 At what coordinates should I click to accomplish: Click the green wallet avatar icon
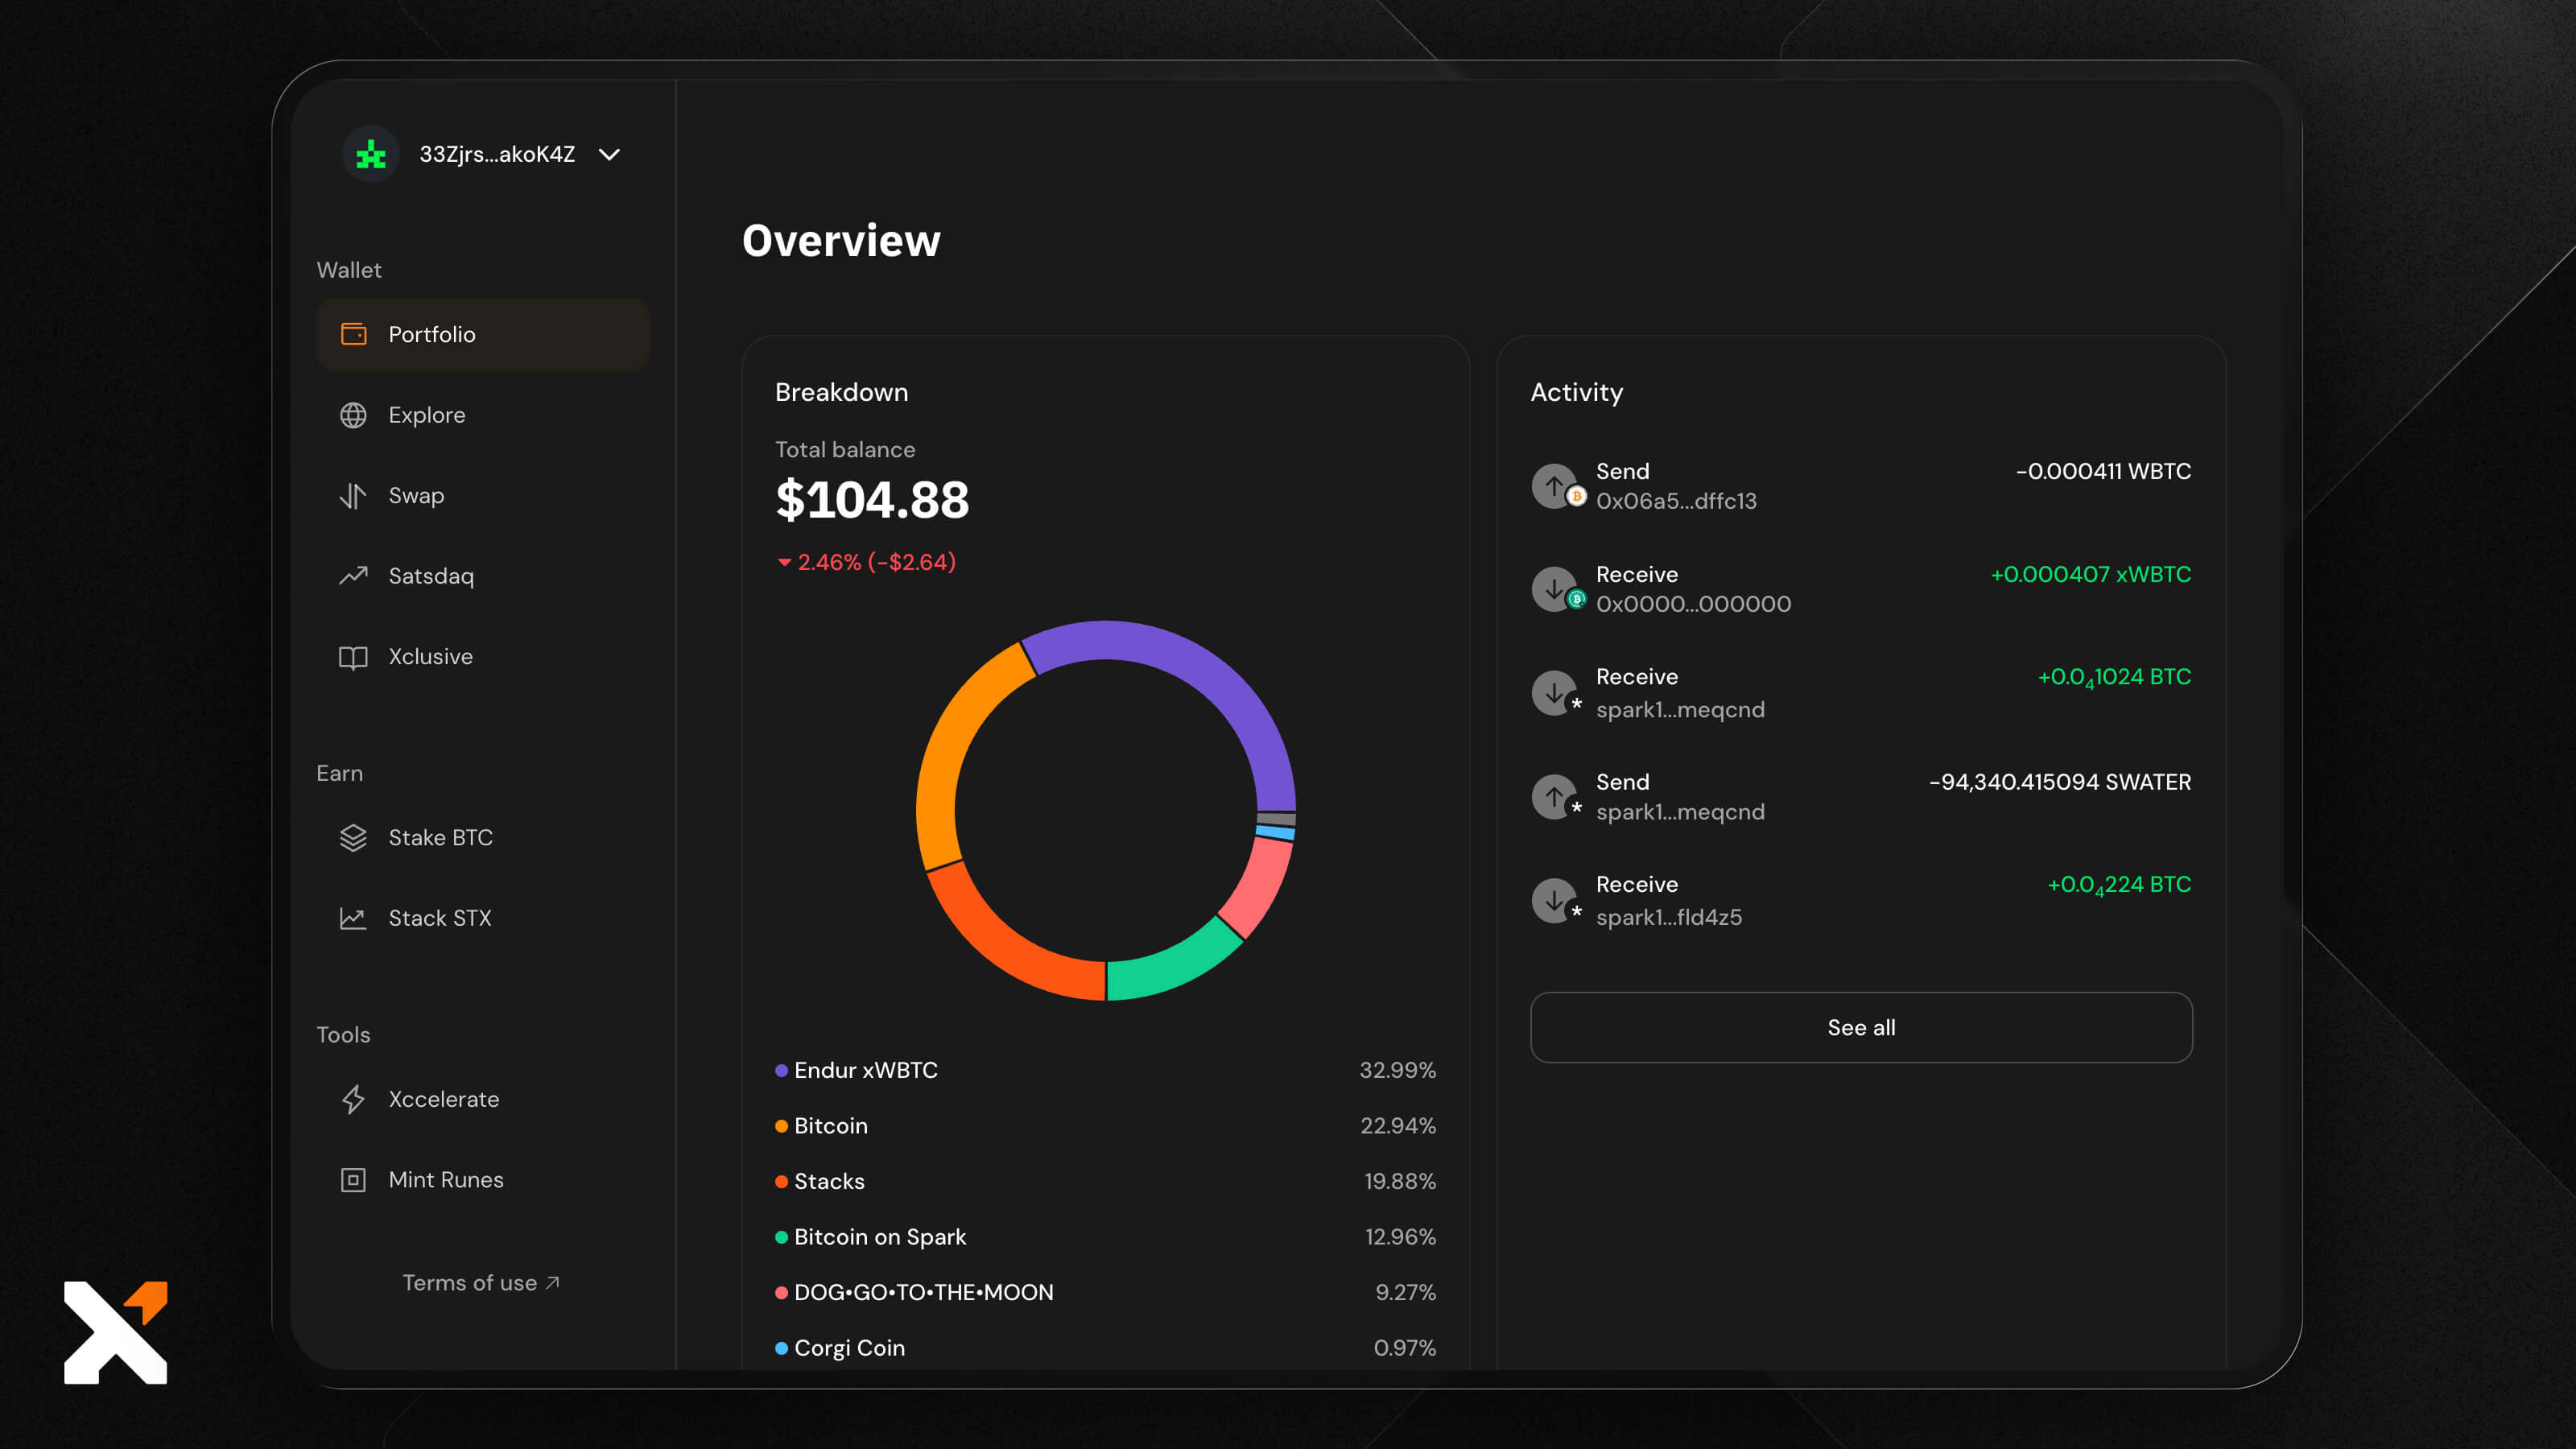(371, 155)
